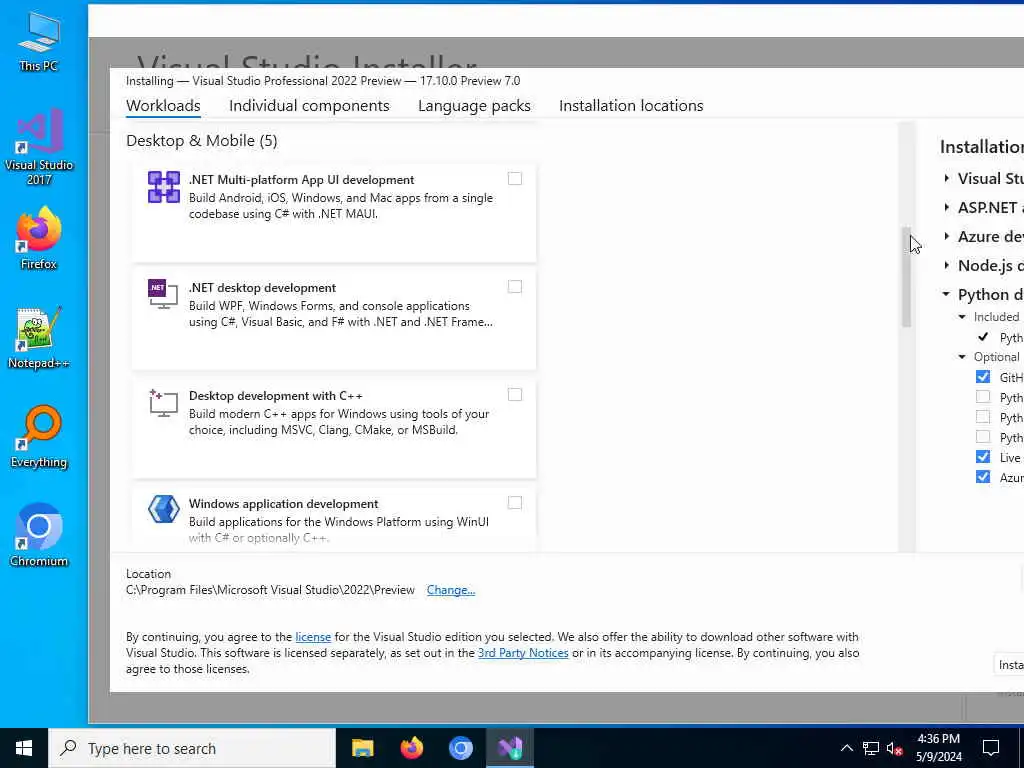Check .NET desktop development workload
1024x768 pixels.
pos(515,287)
